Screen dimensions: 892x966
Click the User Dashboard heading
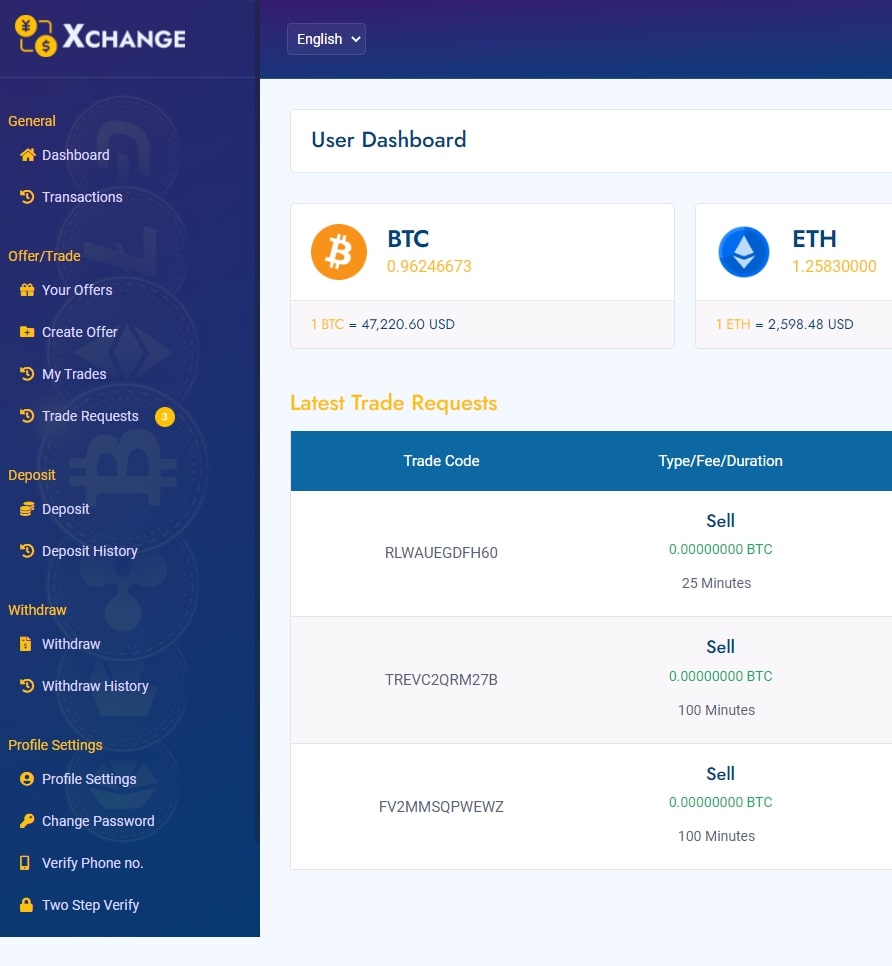pos(389,140)
